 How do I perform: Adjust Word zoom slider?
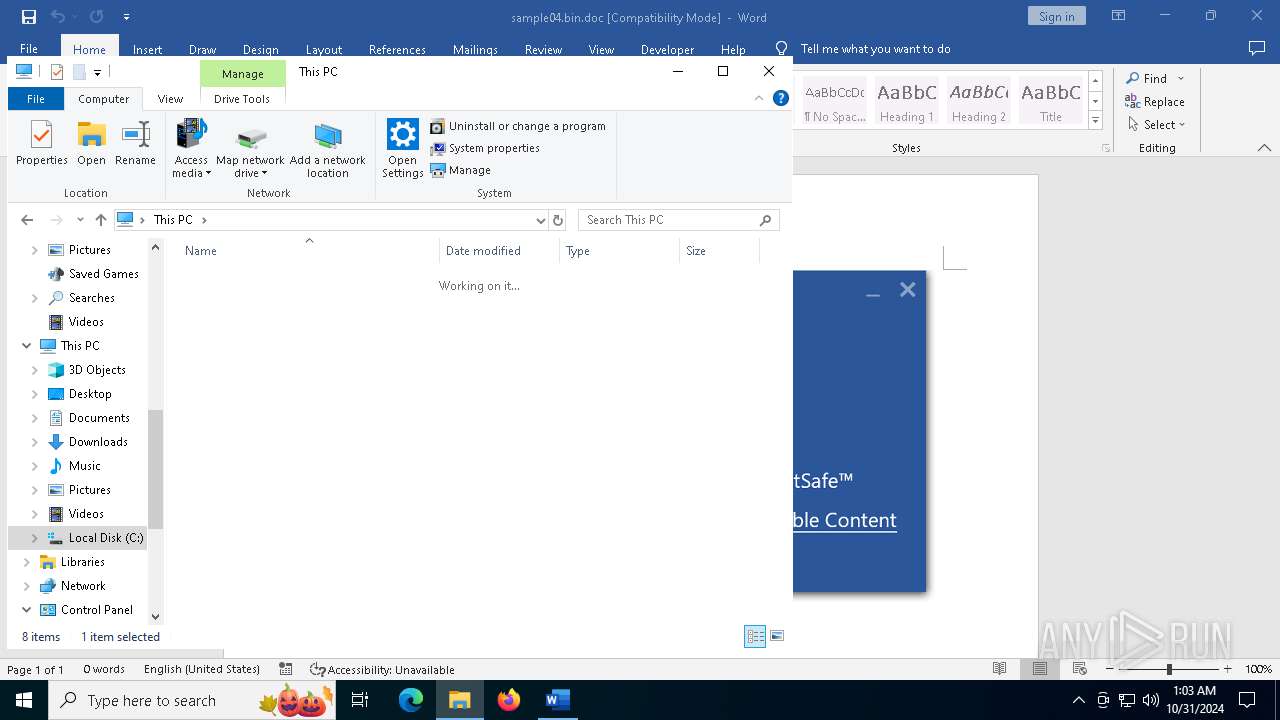tap(1169, 669)
